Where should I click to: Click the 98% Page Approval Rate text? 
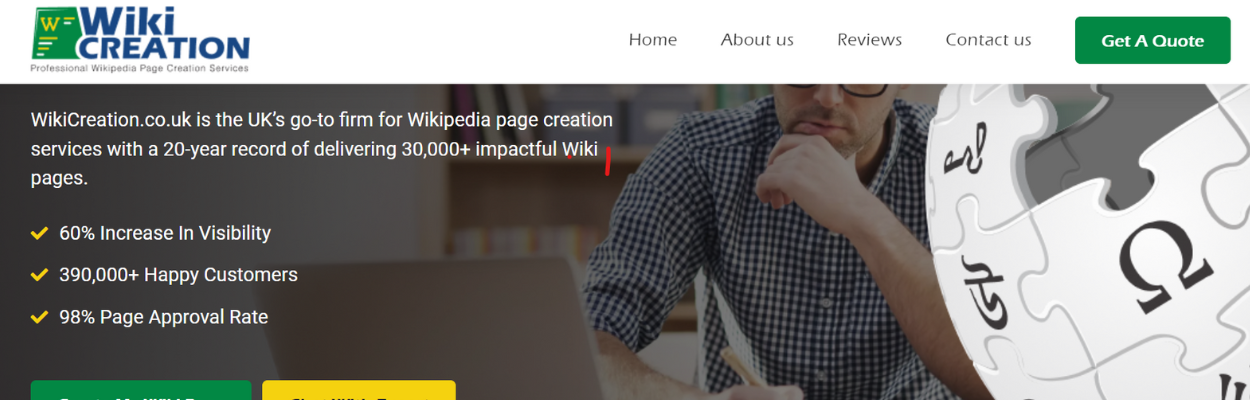click(164, 317)
